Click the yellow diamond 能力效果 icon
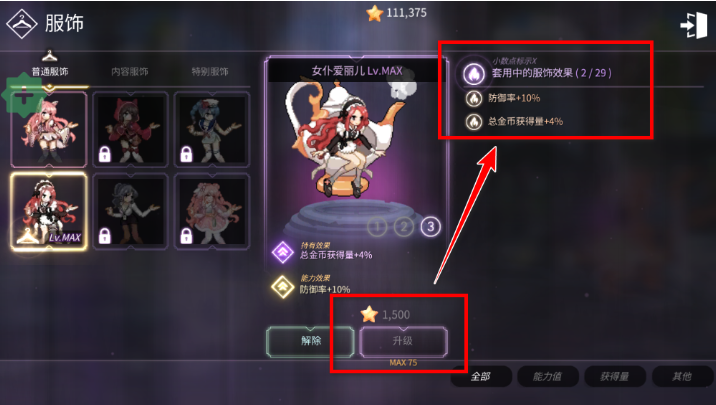This screenshot has height=405, width=716. point(283,287)
